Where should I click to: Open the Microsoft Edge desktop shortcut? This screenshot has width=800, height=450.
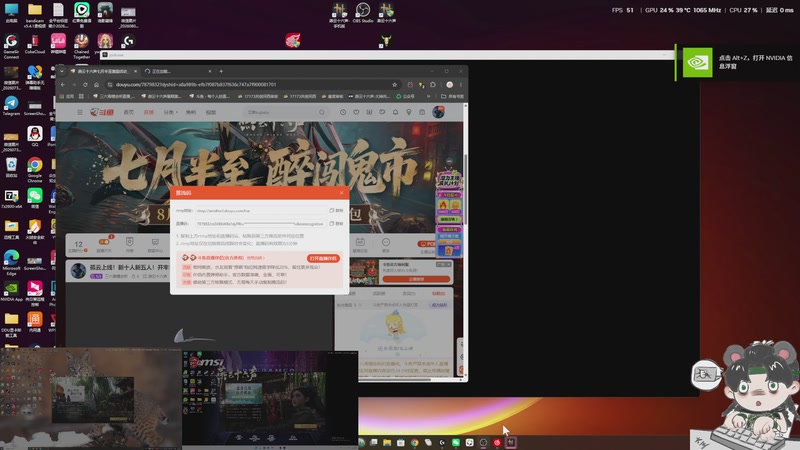[x=11, y=262]
